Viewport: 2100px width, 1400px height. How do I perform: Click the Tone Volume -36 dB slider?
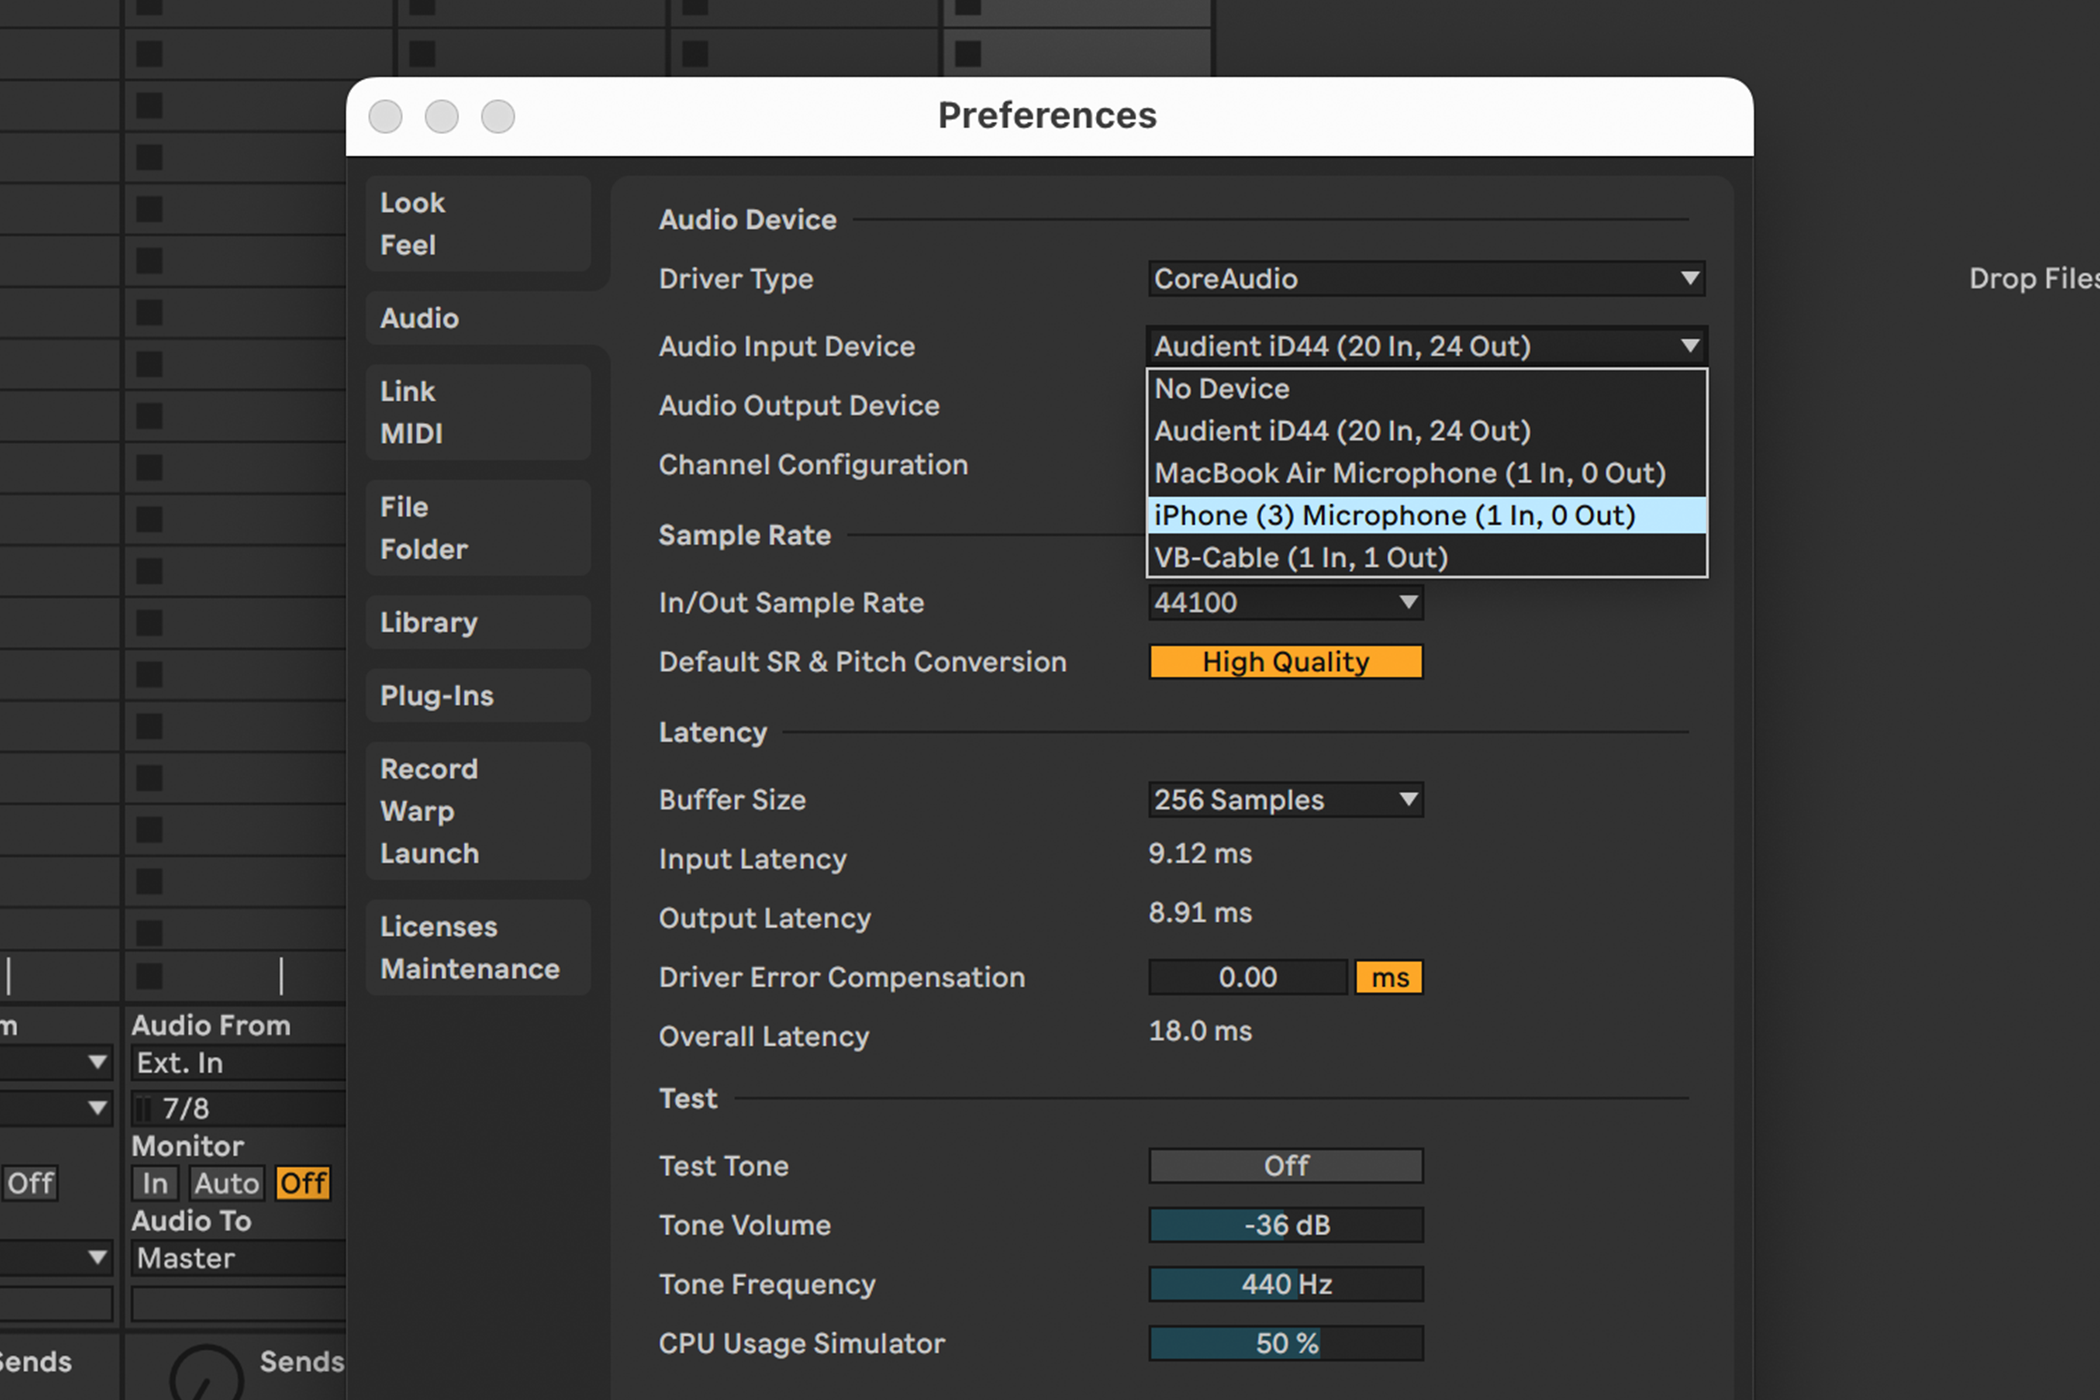coord(1285,1225)
